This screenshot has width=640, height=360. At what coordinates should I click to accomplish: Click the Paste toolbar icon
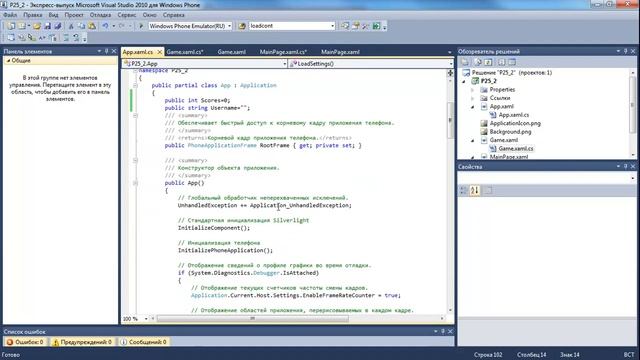pos(92,26)
